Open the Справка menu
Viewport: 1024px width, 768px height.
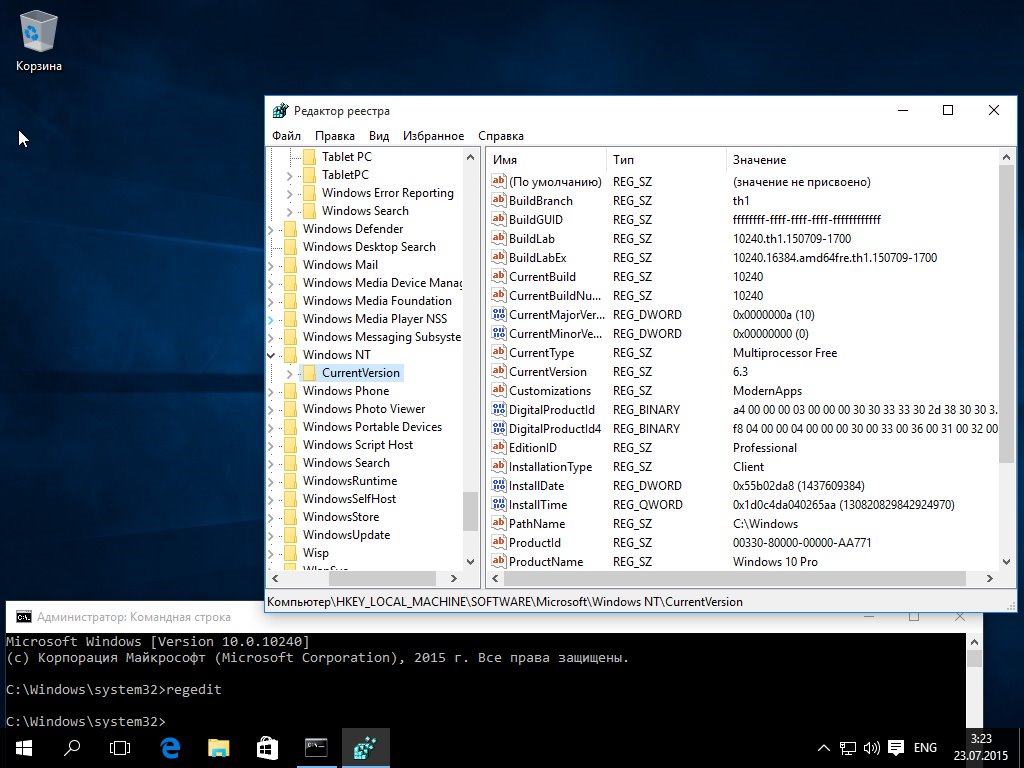click(x=501, y=136)
